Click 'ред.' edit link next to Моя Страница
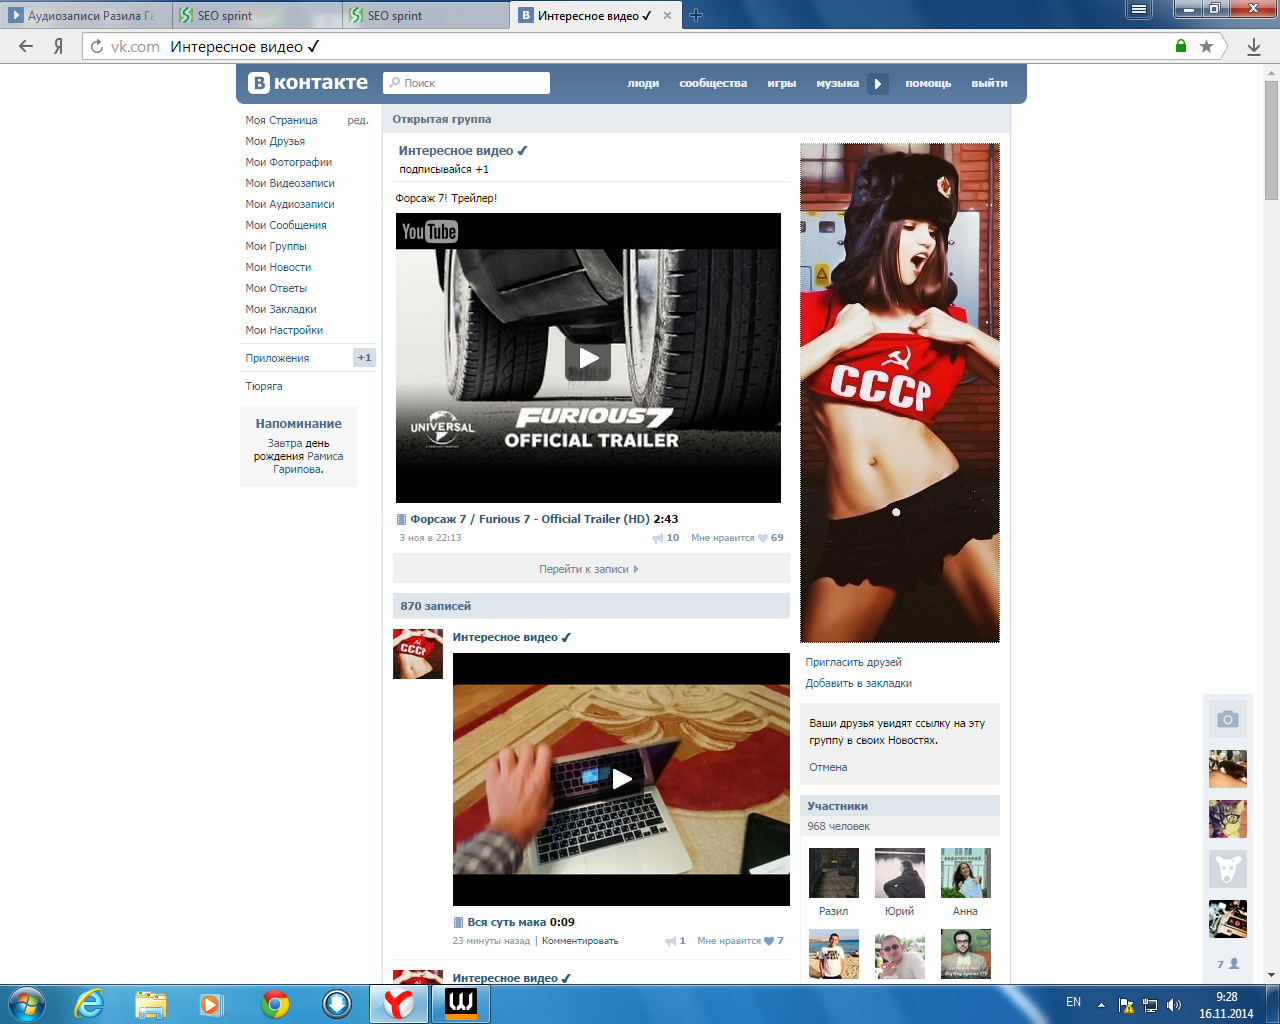The image size is (1280, 1024). [358, 120]
